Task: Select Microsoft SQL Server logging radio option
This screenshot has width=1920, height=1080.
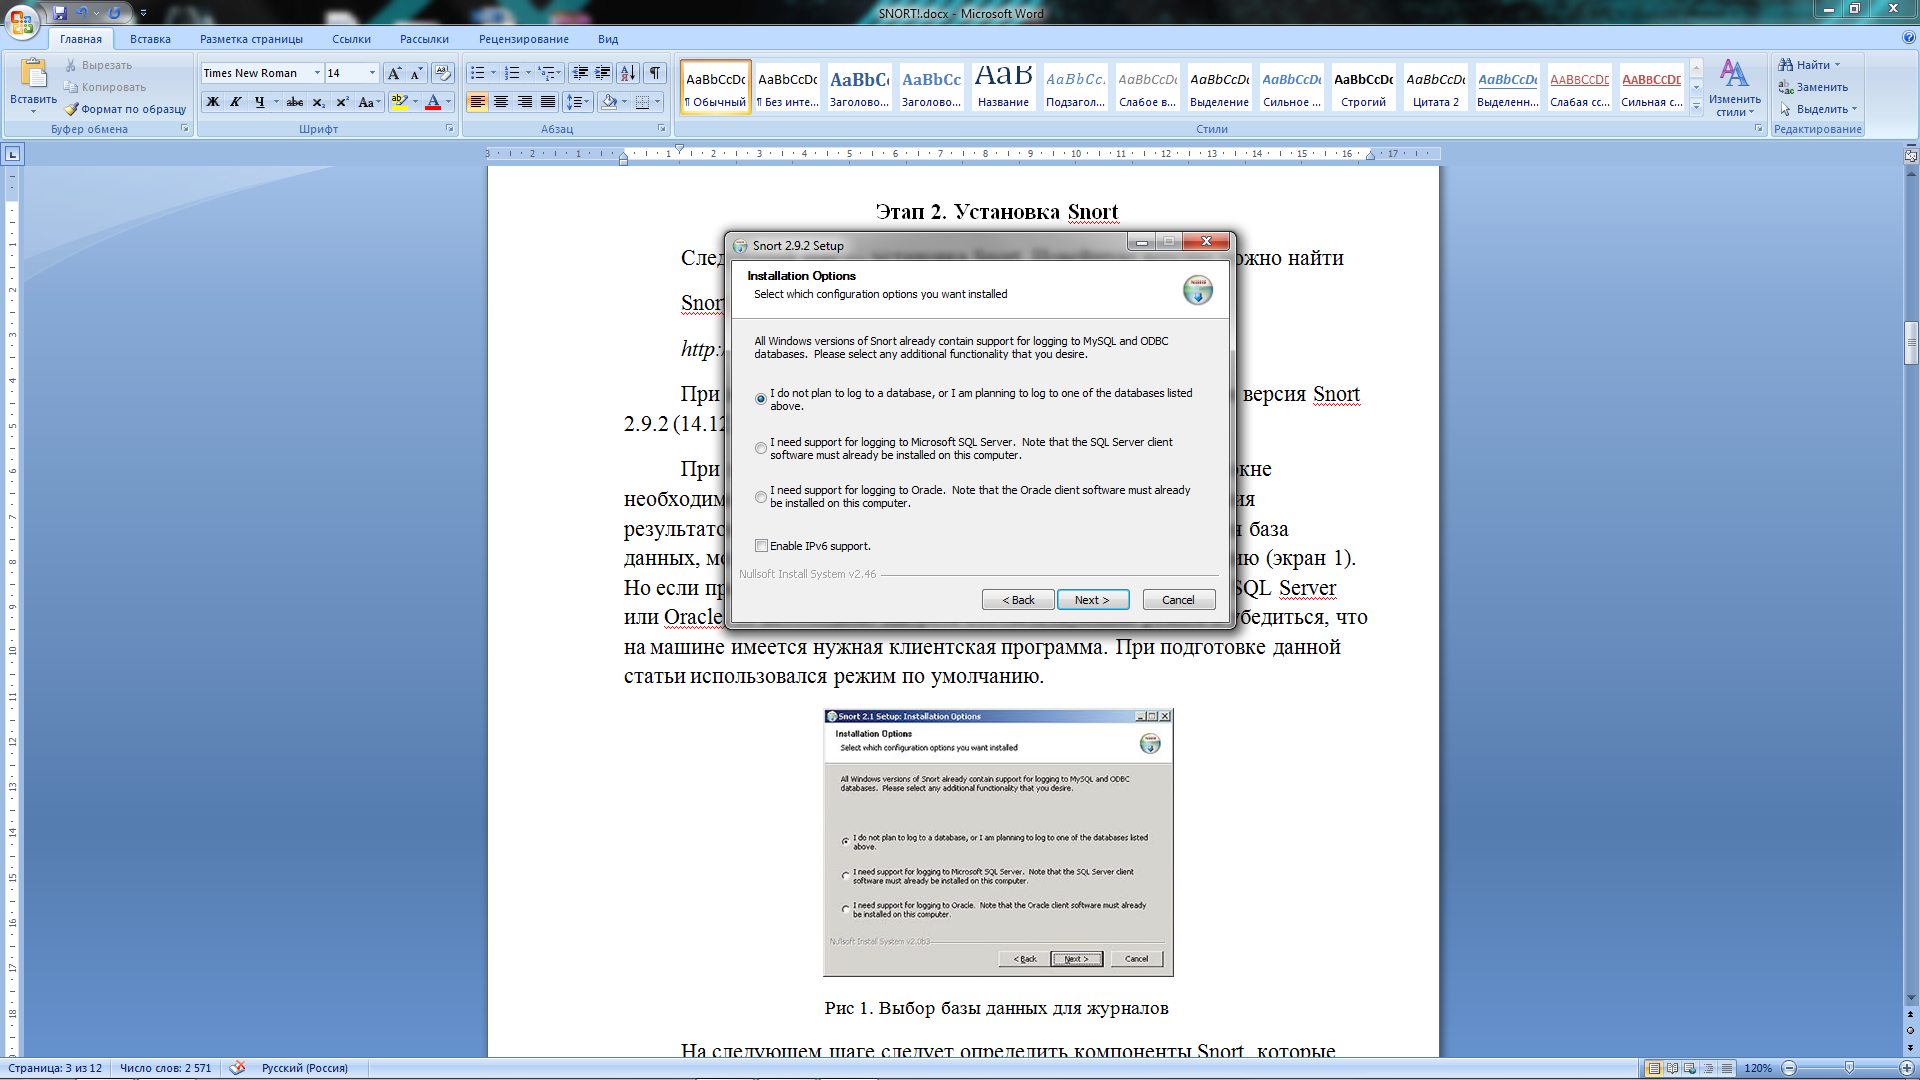Action: (x=761, y=448)
